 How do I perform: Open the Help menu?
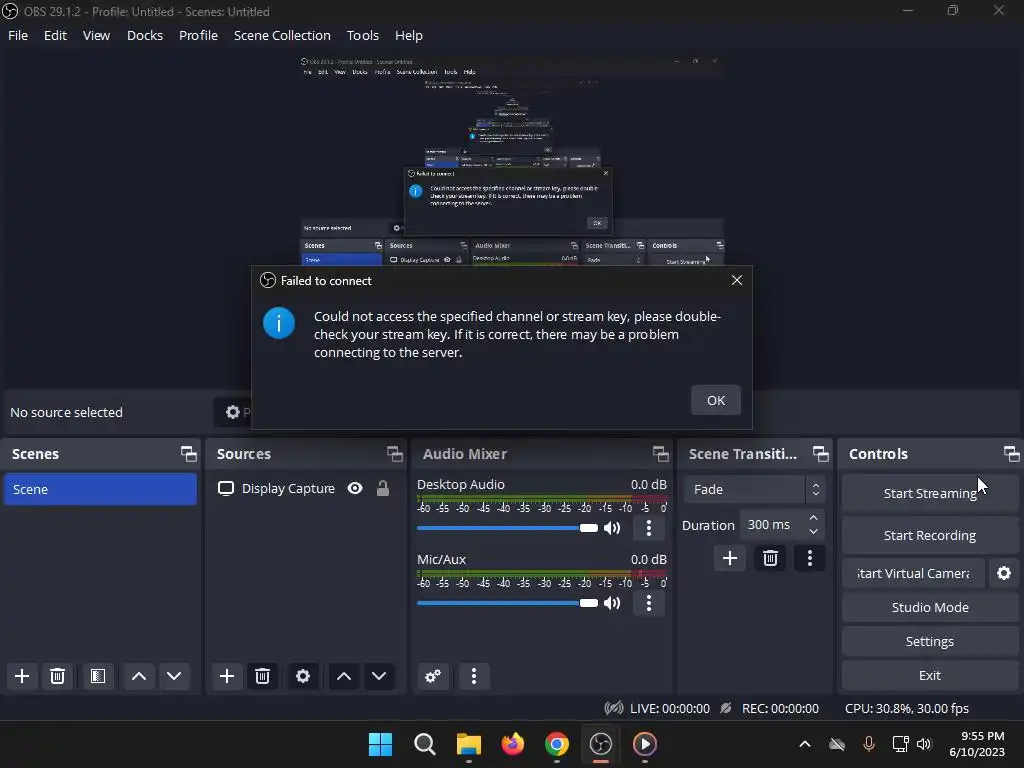[408, 35]
